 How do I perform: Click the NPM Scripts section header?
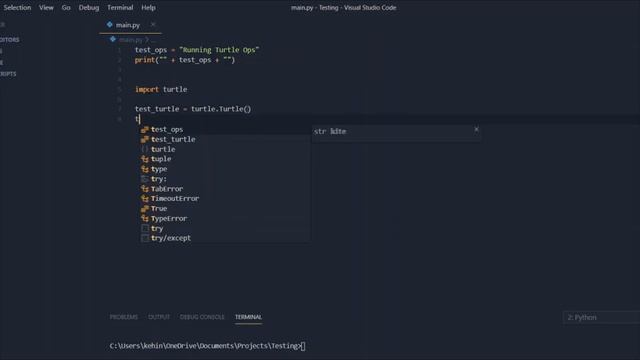[8, 74]
